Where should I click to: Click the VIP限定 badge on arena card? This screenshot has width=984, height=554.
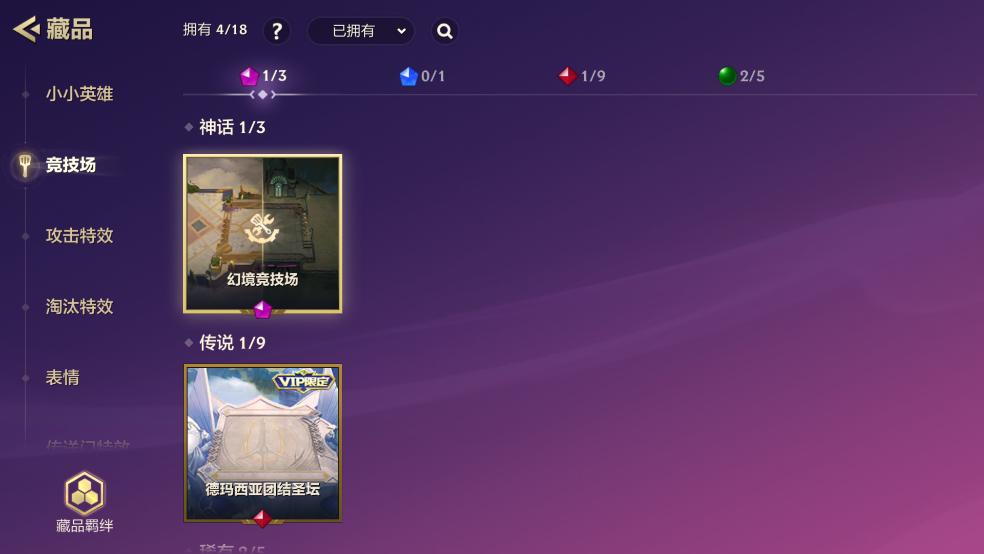304,381
